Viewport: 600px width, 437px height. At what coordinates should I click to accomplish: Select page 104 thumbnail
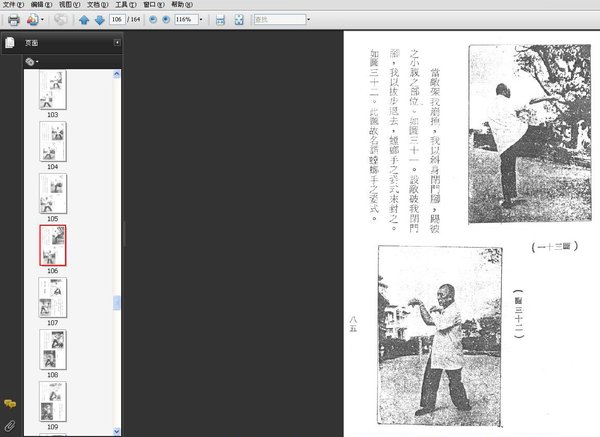[53, 142]
